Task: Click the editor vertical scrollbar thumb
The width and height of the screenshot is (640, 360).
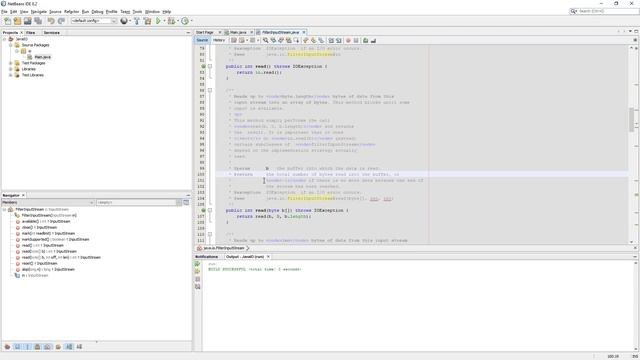Action: [x=631, y=120]
